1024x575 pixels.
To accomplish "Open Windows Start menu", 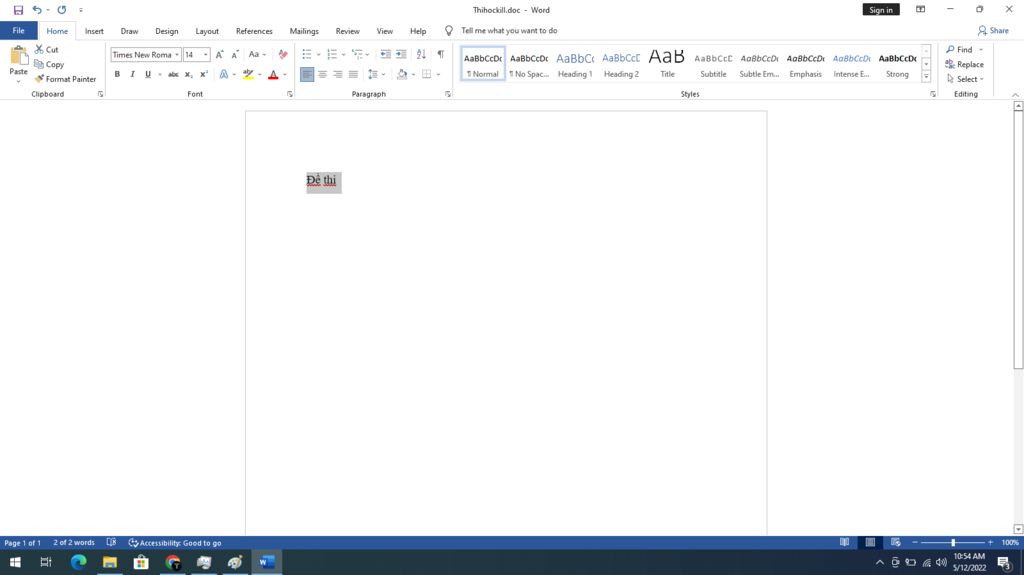I will 14,562.
